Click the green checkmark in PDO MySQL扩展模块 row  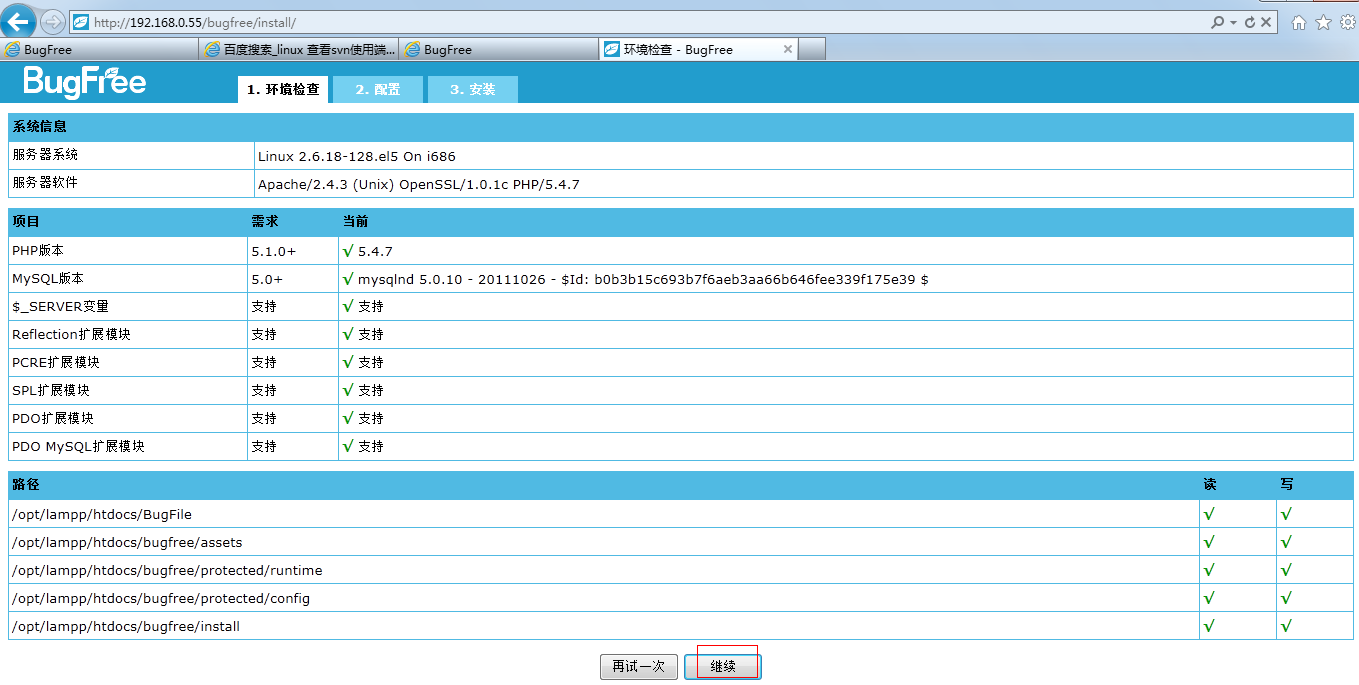(348, 445)
